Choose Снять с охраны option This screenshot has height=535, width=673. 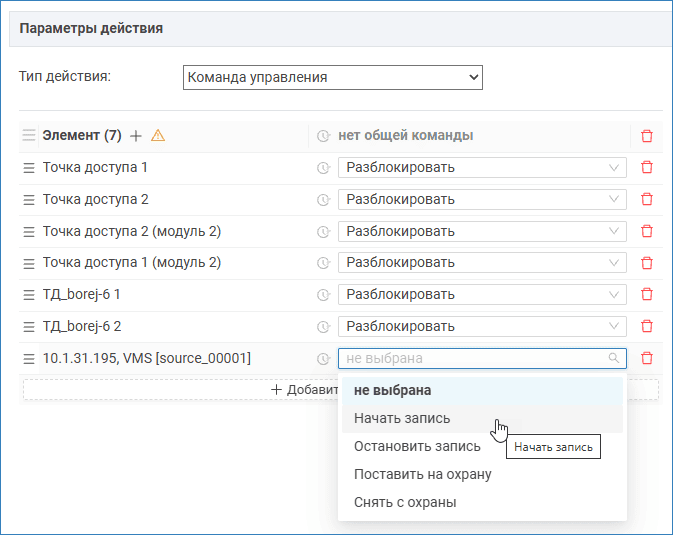pos(482,502)
